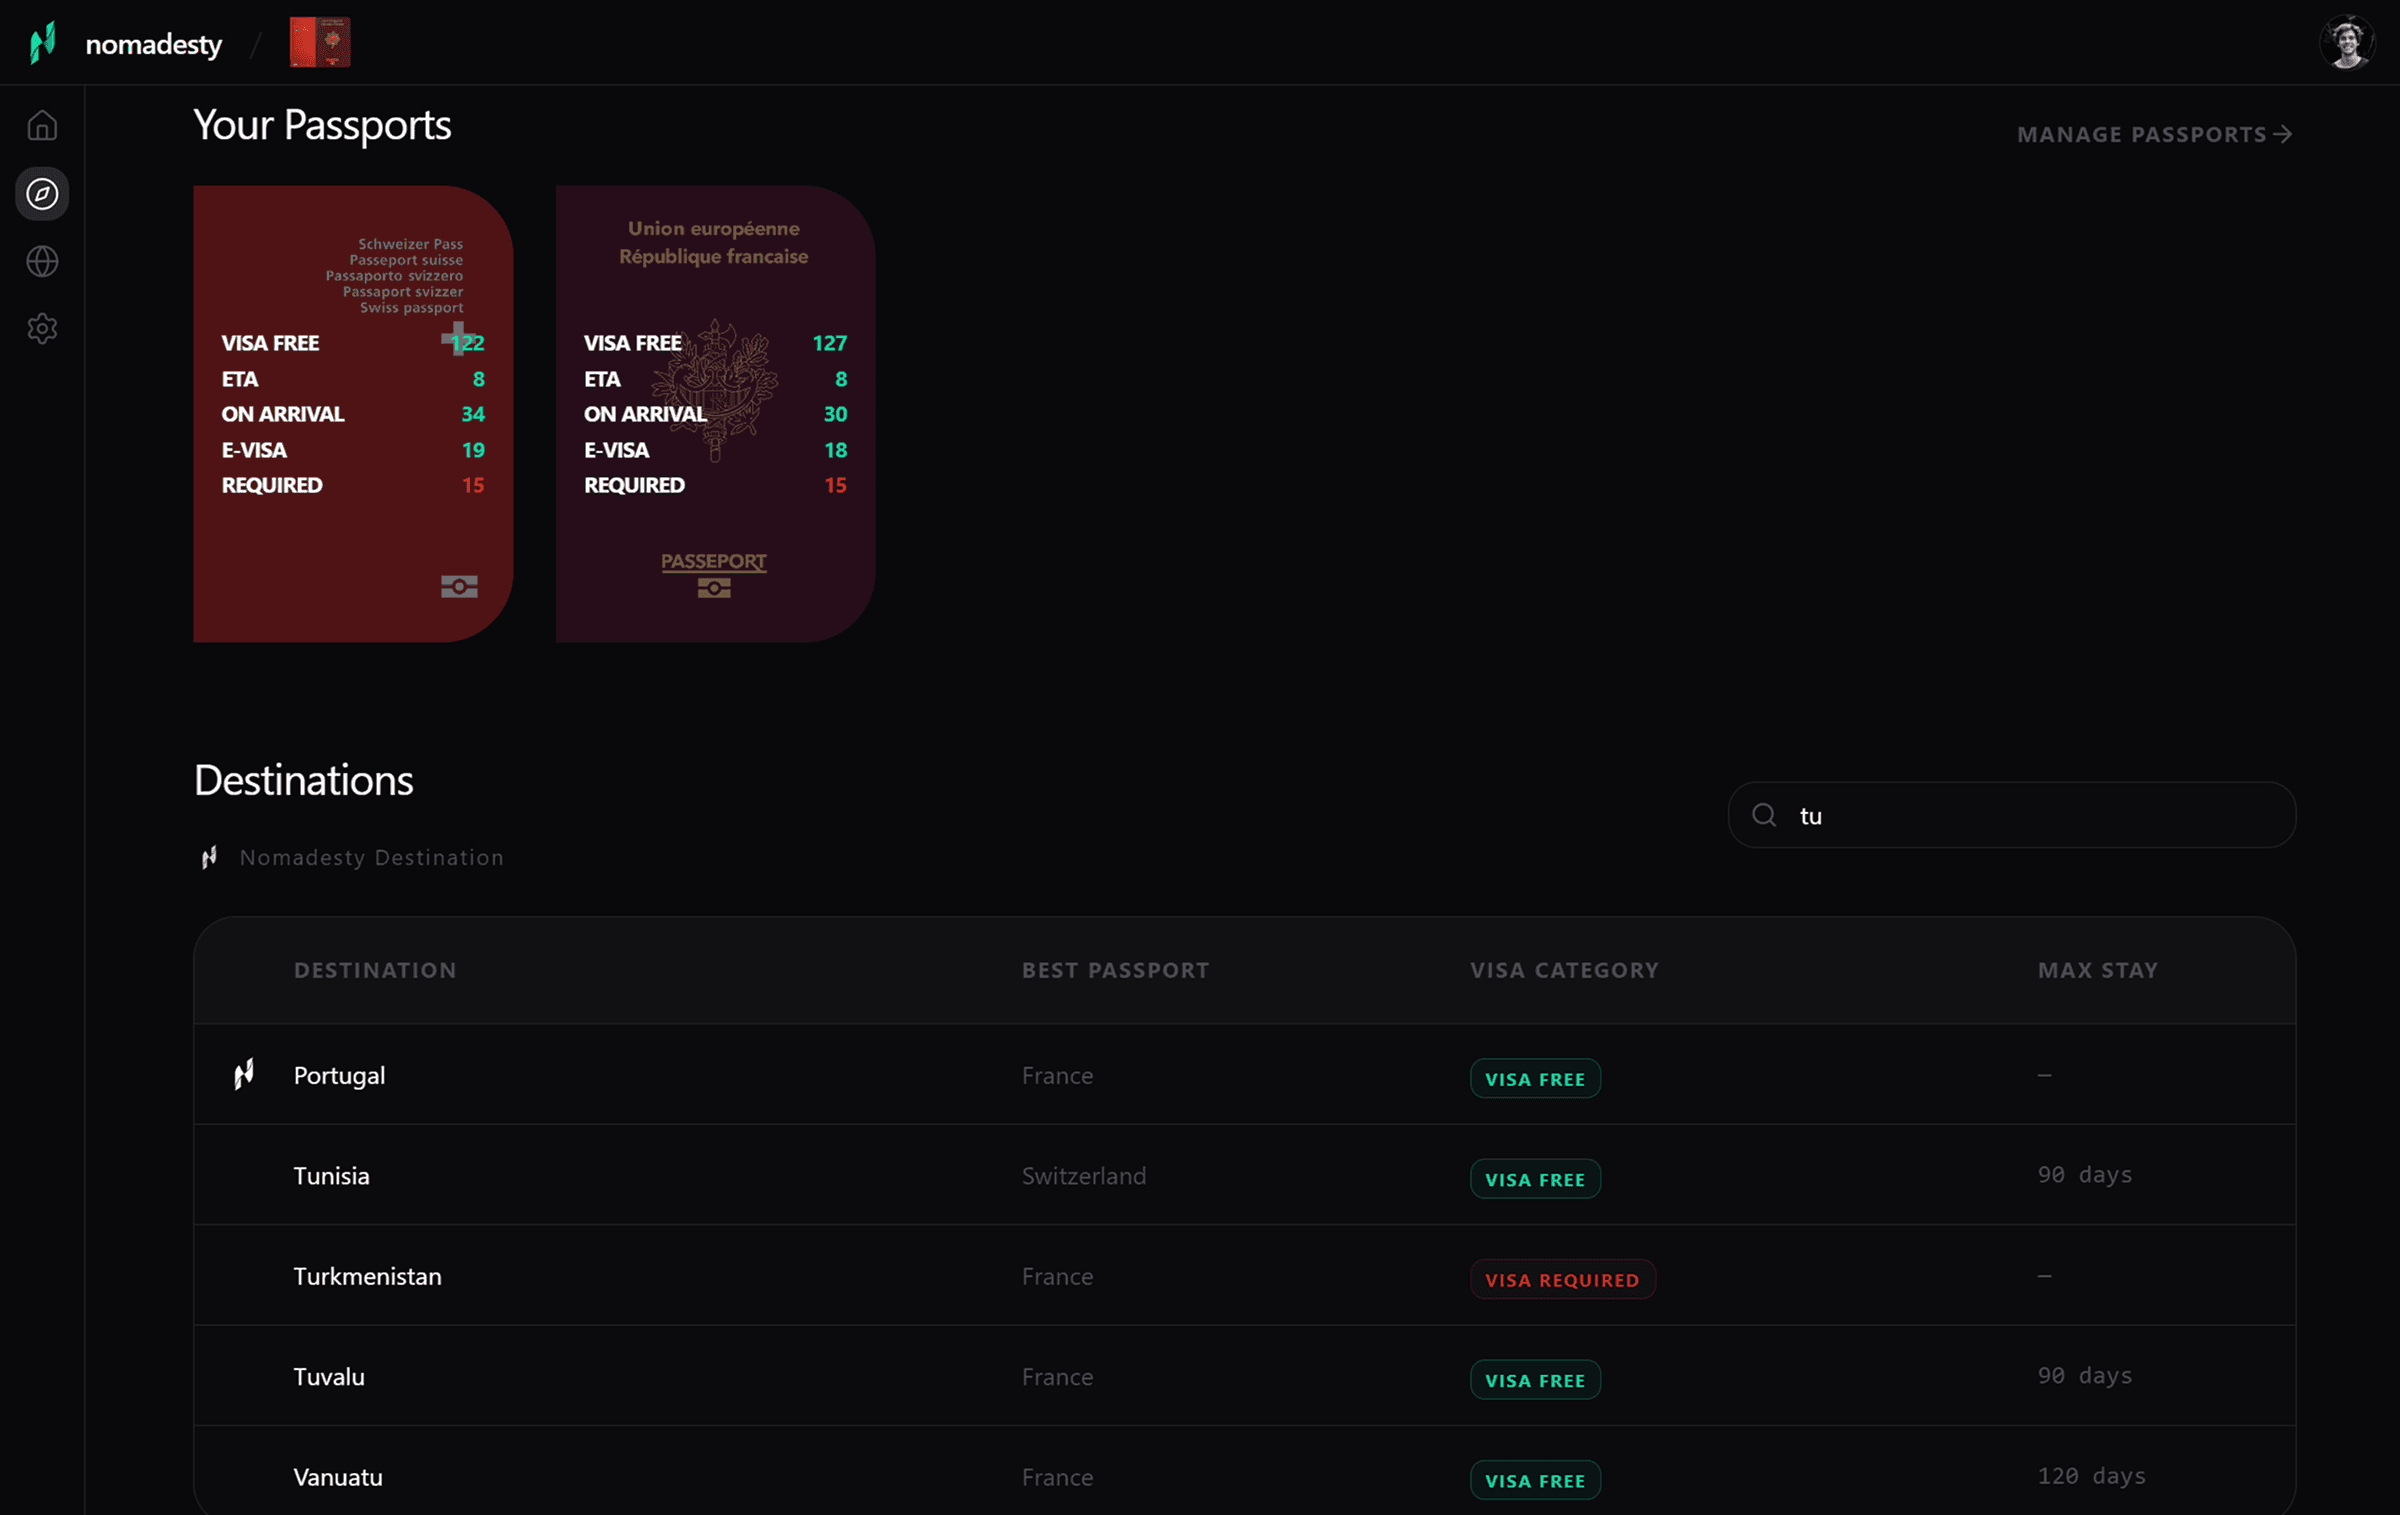Click the search magnifier icon in Destinations search

pos(1764,815)
